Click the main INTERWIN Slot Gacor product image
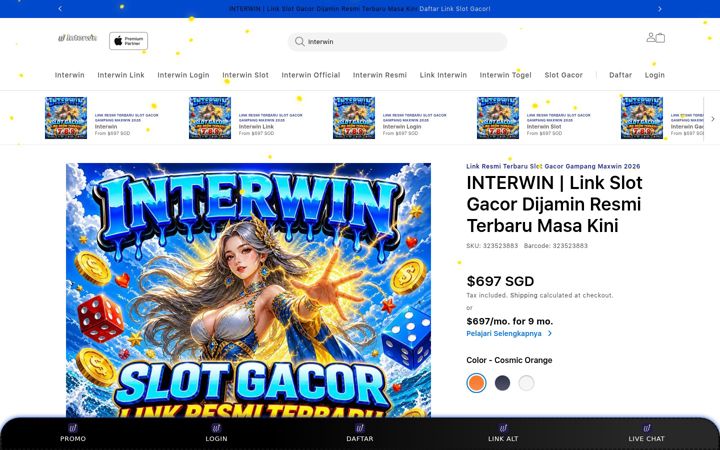This screenshot has height=450, width=720. 248,290
